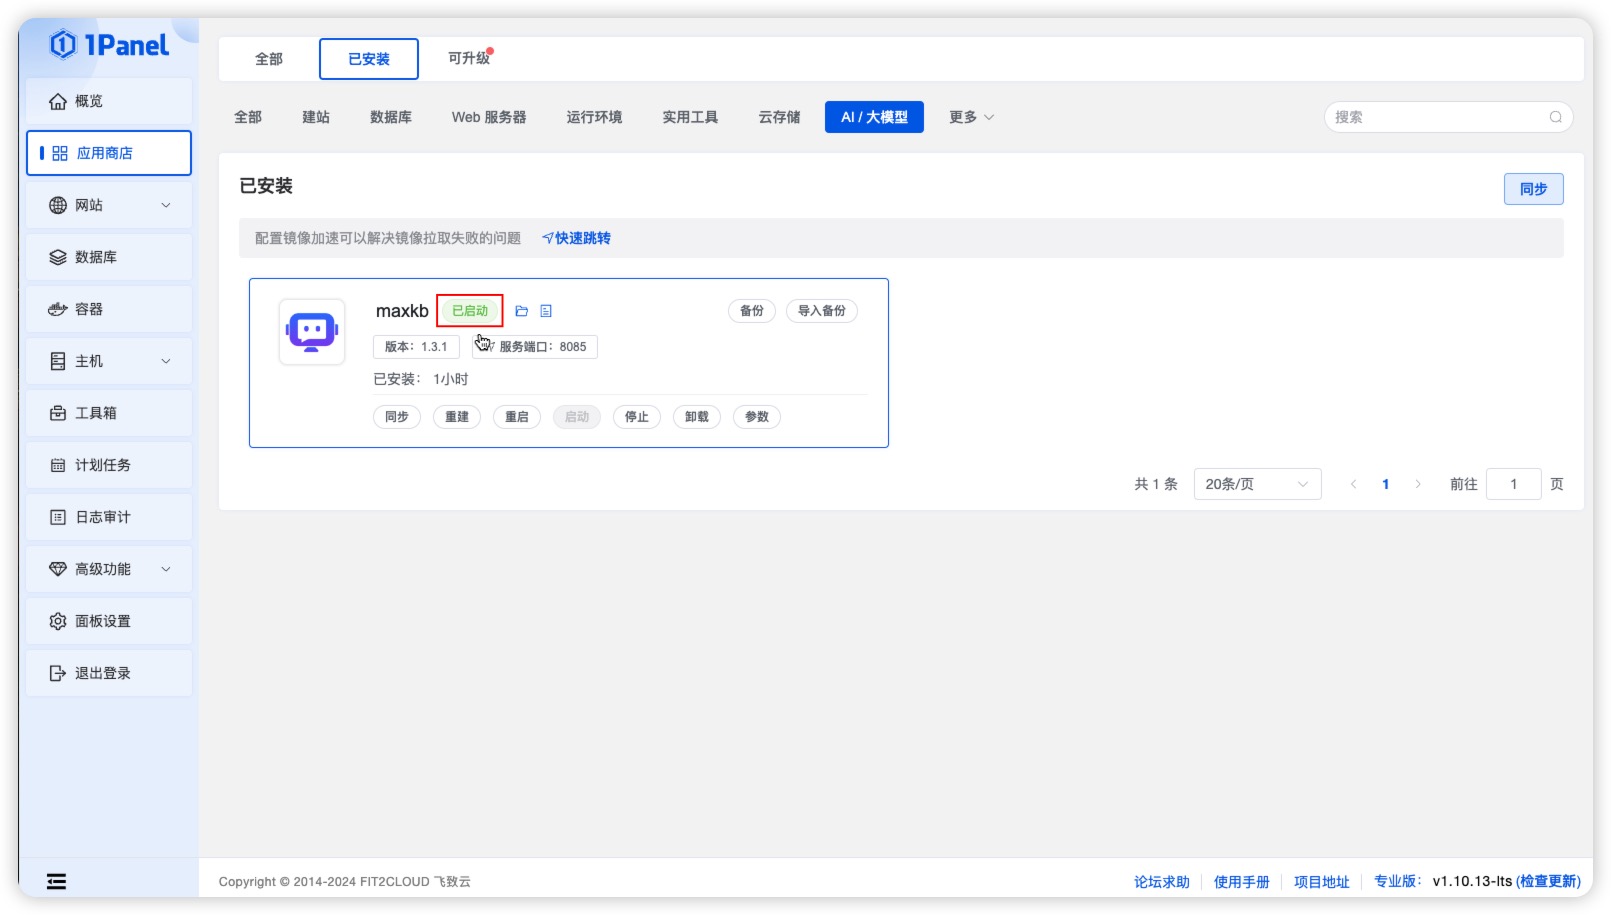1611x915 pixels.
Task: Click the 停止 button to stop maxkb
Action: pyautogui.click(x=637, y=417)
